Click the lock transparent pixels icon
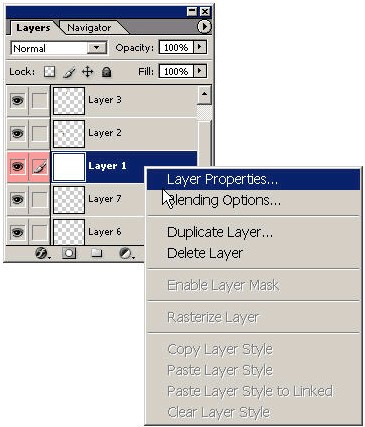Image resolution: width=365 pixels, height=427 pixels. point(50,72)
